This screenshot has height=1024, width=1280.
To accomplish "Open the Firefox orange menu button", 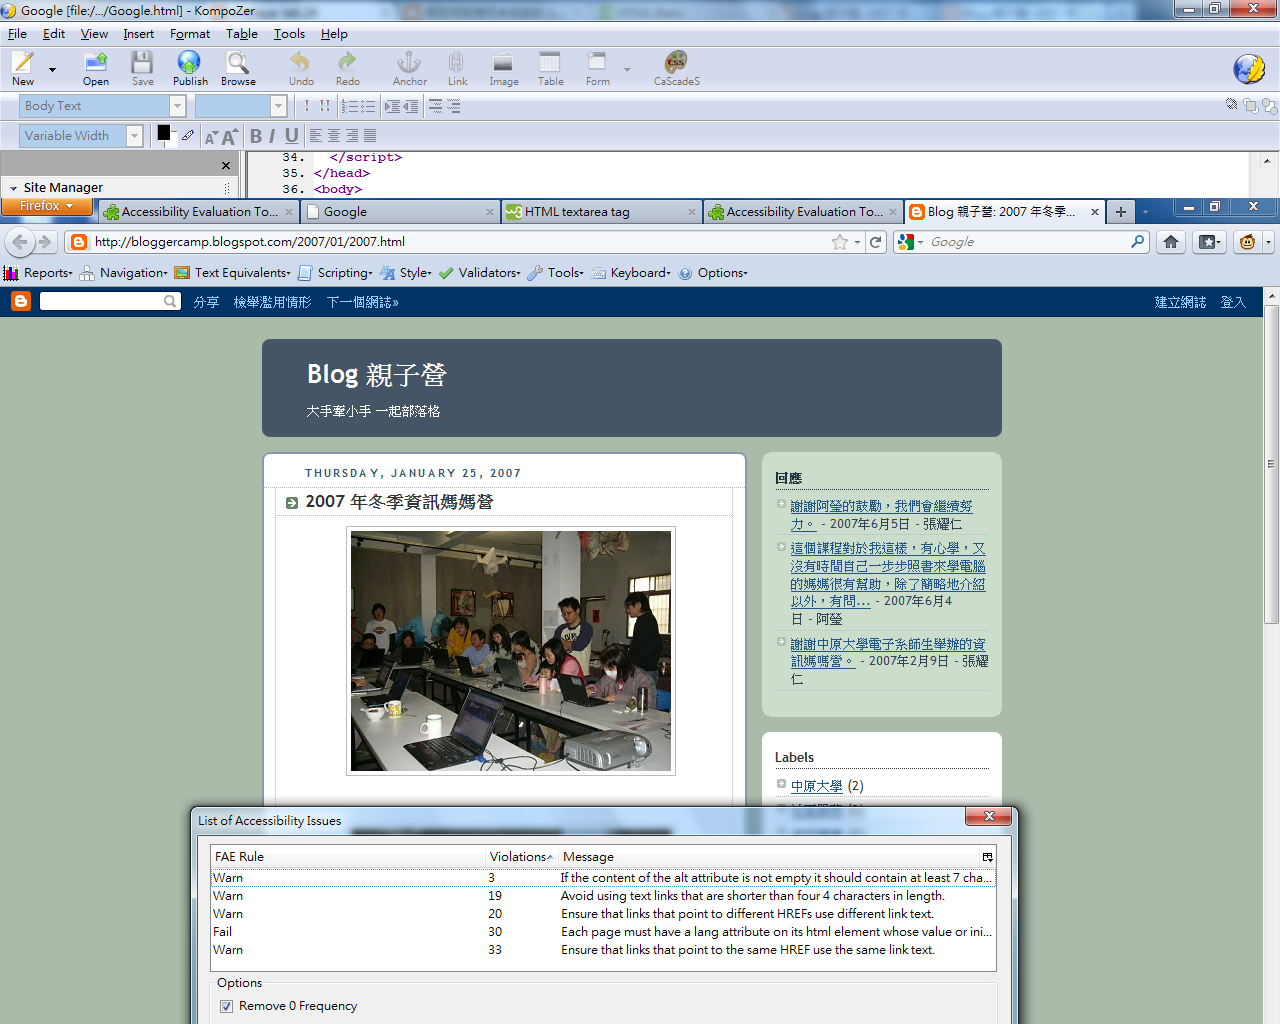I will click(x=46, y=206).
